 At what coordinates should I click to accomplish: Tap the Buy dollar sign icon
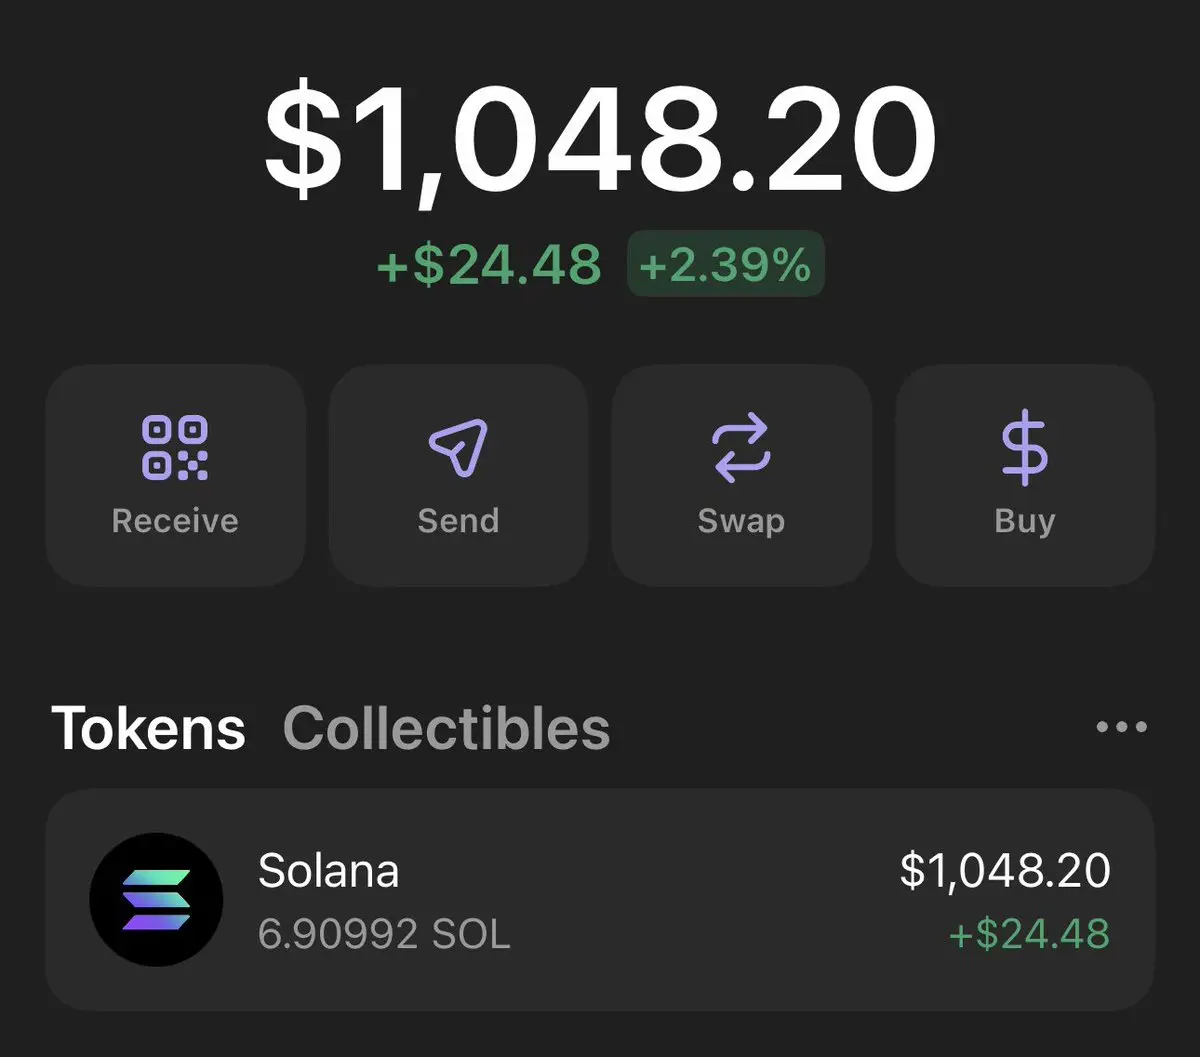(1024, 448)
